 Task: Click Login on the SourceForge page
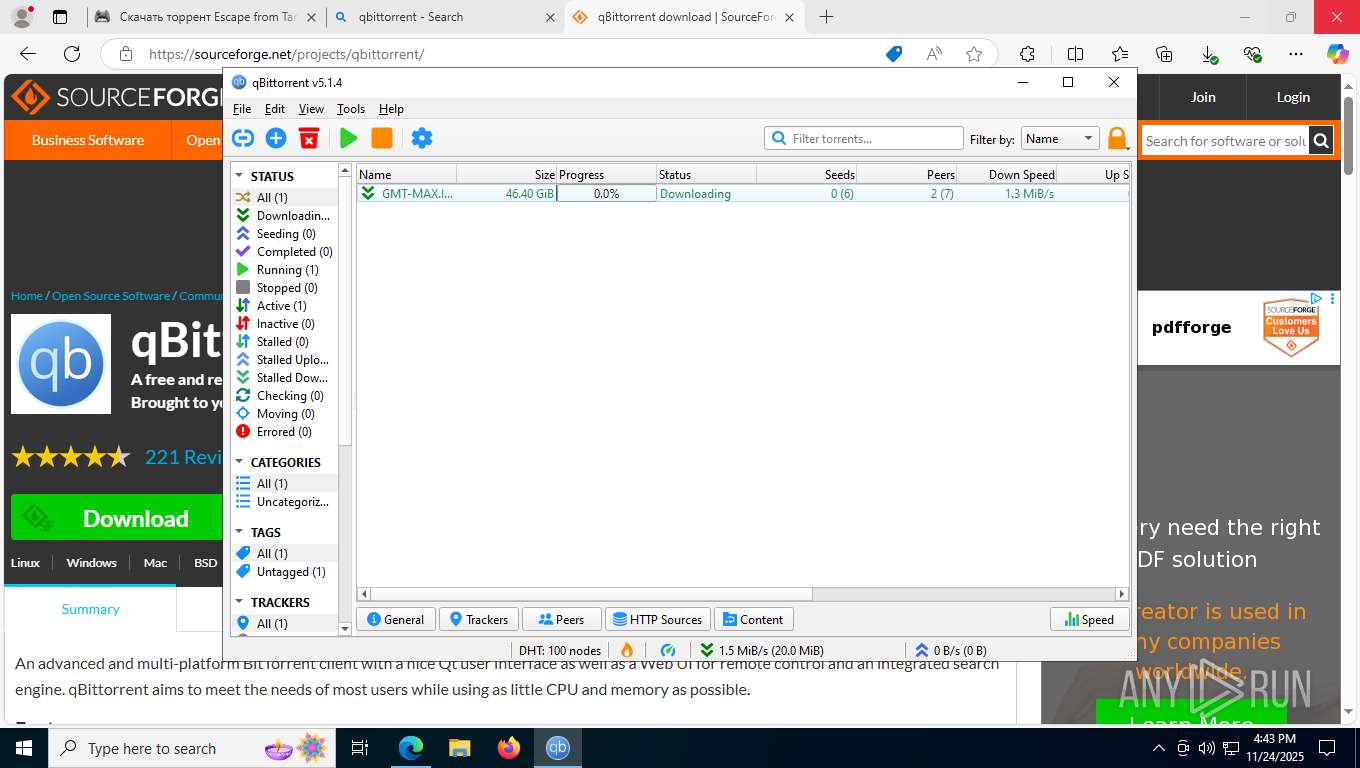click(1293, 97)
